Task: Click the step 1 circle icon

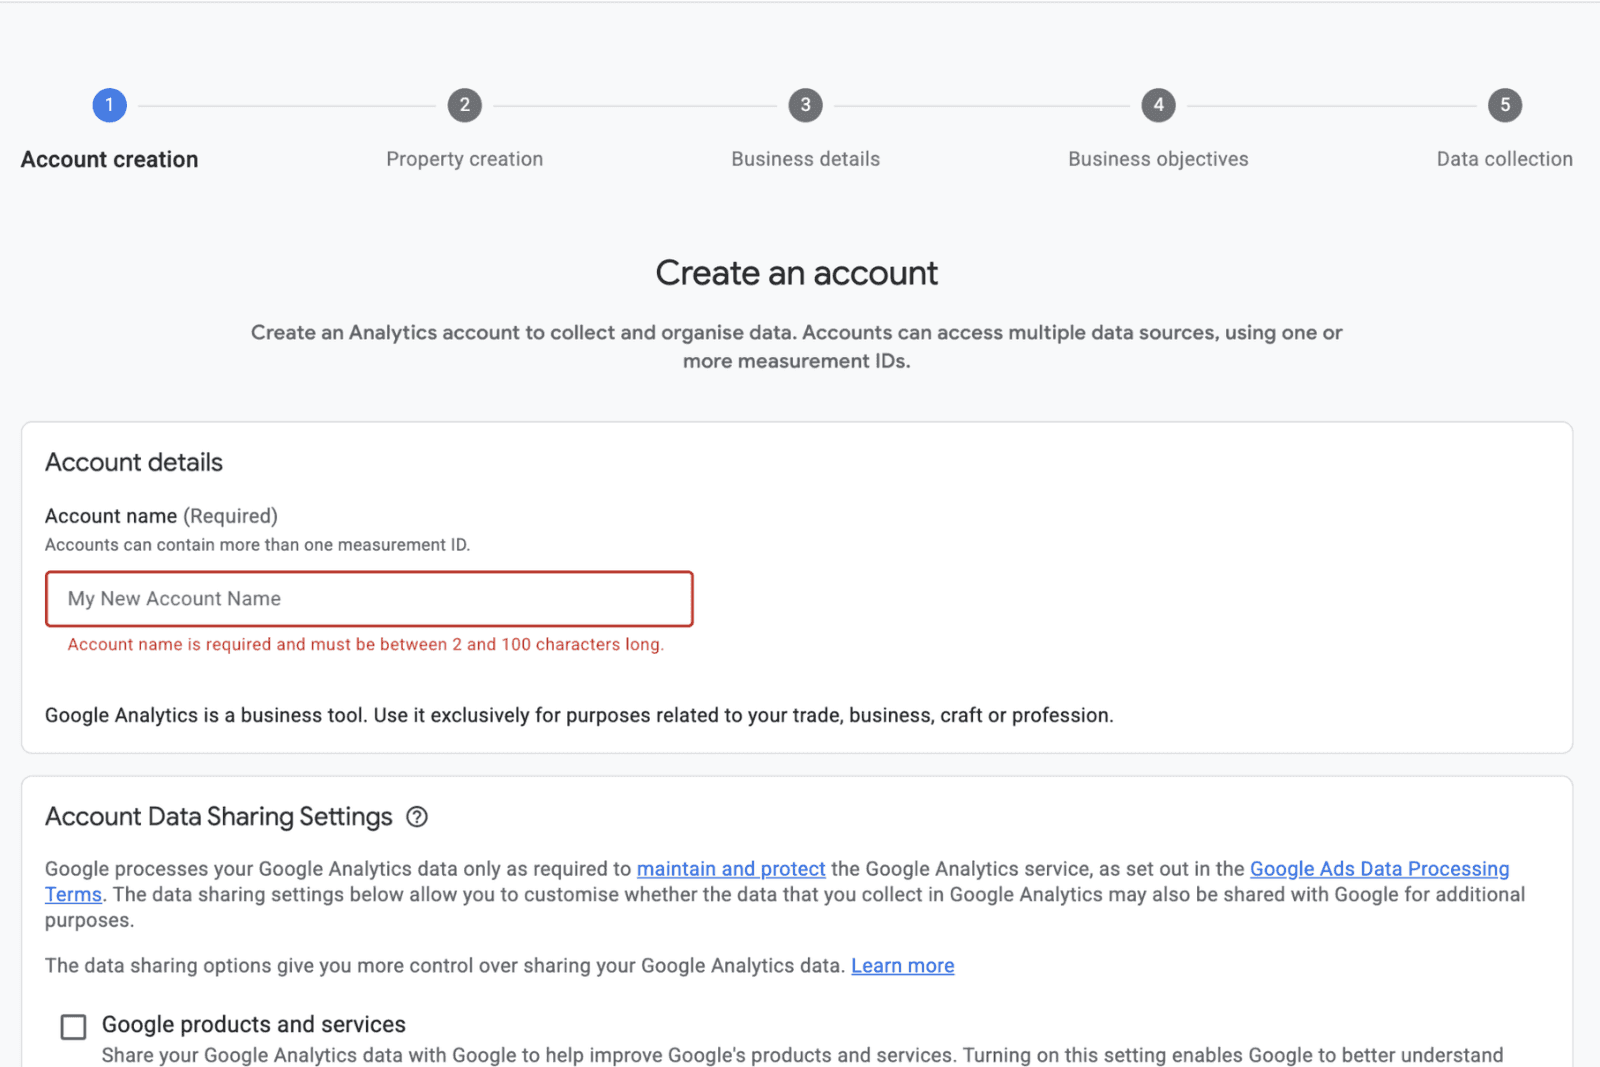Action: pos(109,105)
